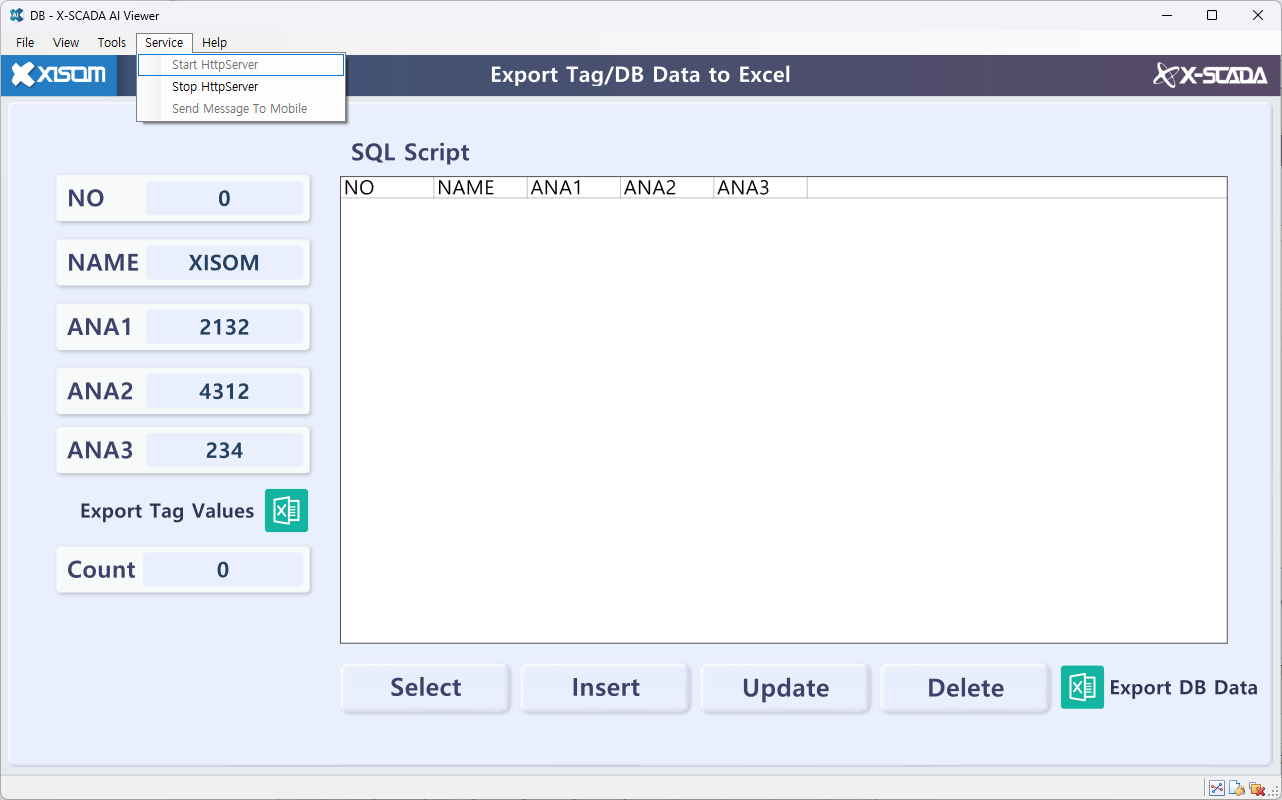
Task: Open the File menu
Action: [x=25, y=43]
